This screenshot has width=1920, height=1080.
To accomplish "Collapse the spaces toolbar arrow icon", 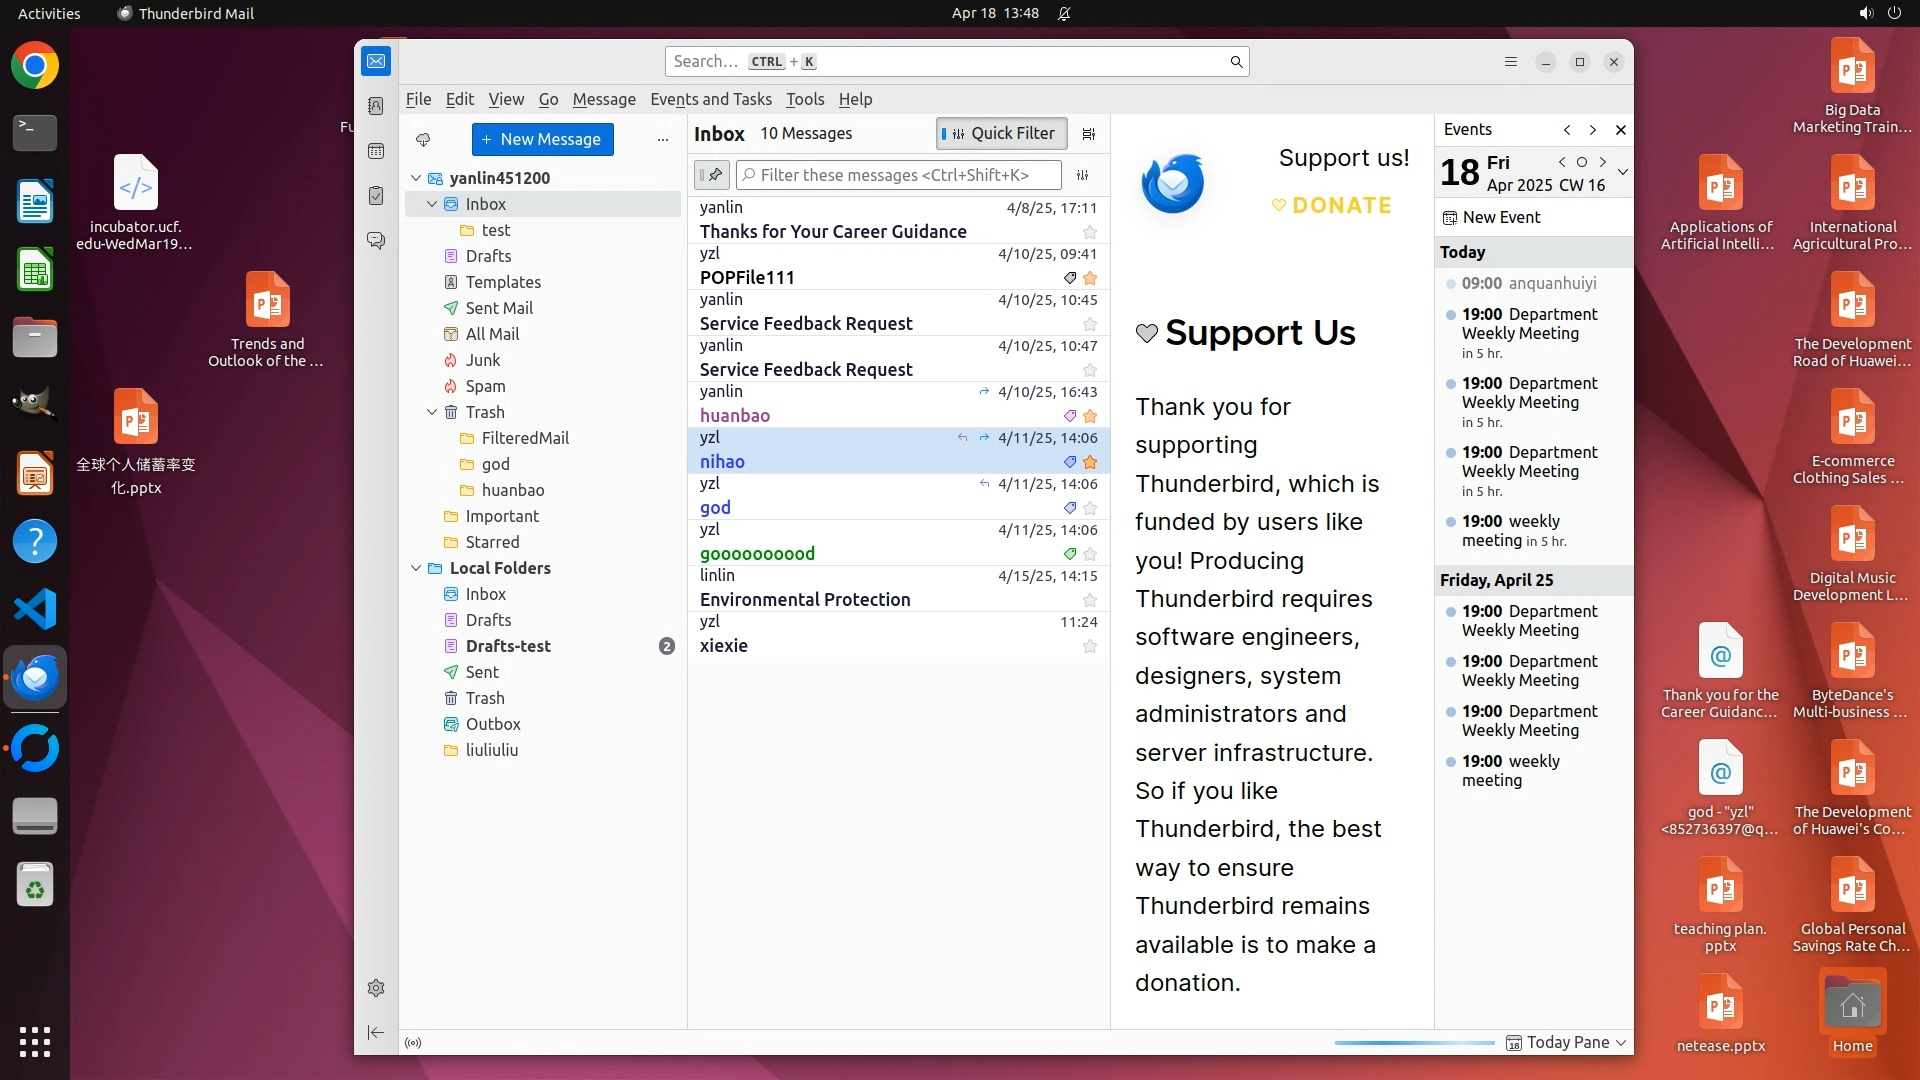I will [x=376, y=1032].
